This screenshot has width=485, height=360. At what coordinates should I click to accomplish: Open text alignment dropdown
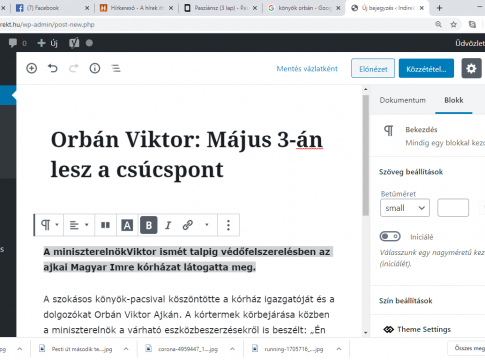79,225
